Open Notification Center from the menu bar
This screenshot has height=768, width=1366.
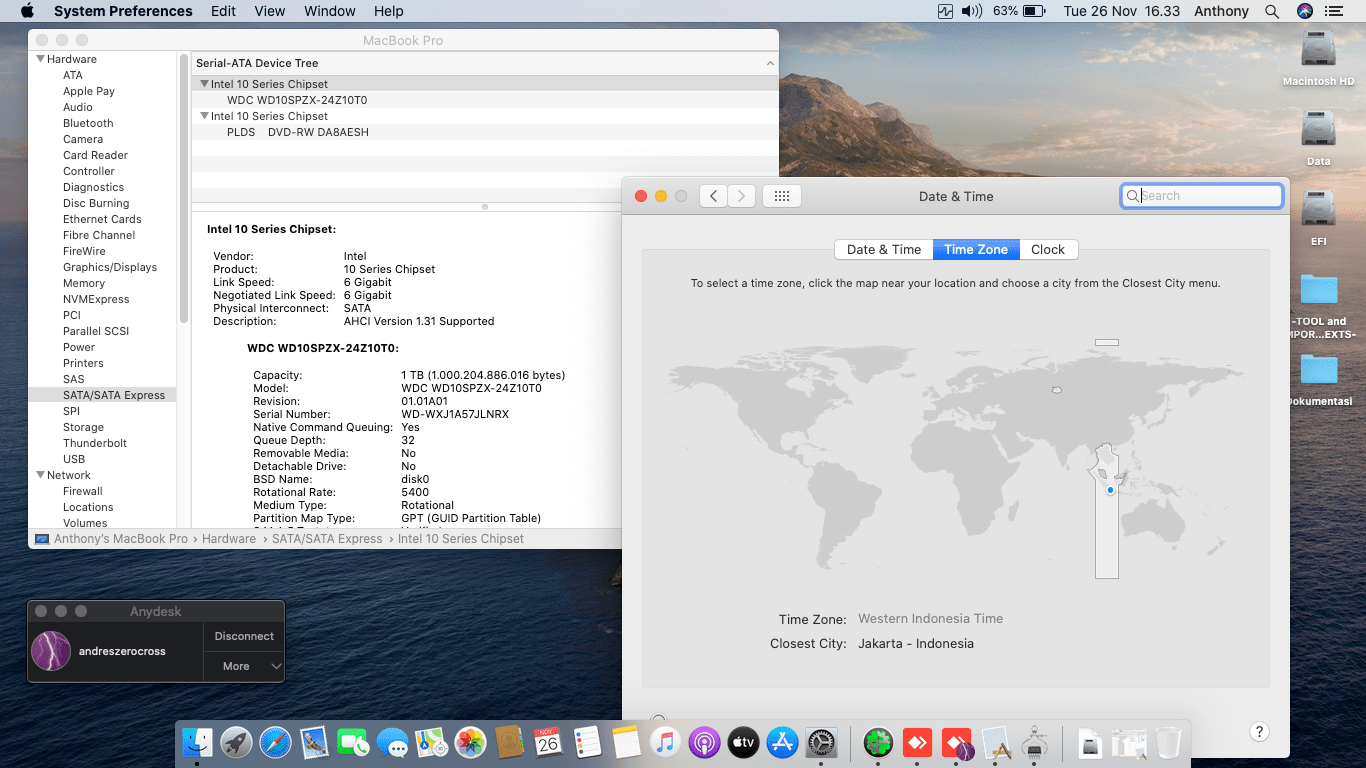point(1336,11)
